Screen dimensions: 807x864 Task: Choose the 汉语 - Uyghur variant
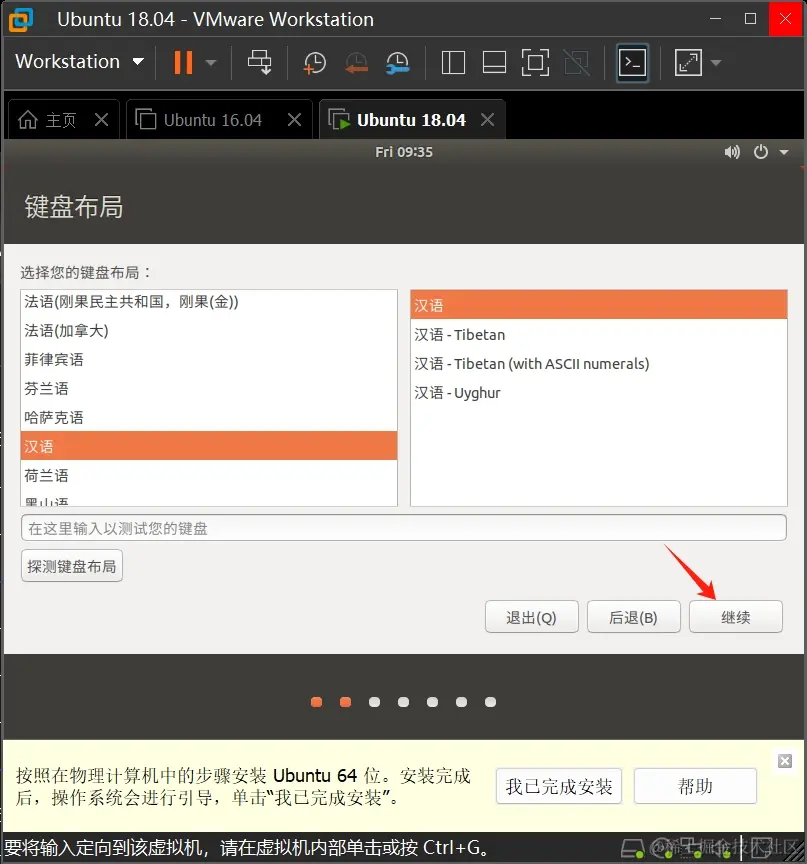[x=599, y=393]
